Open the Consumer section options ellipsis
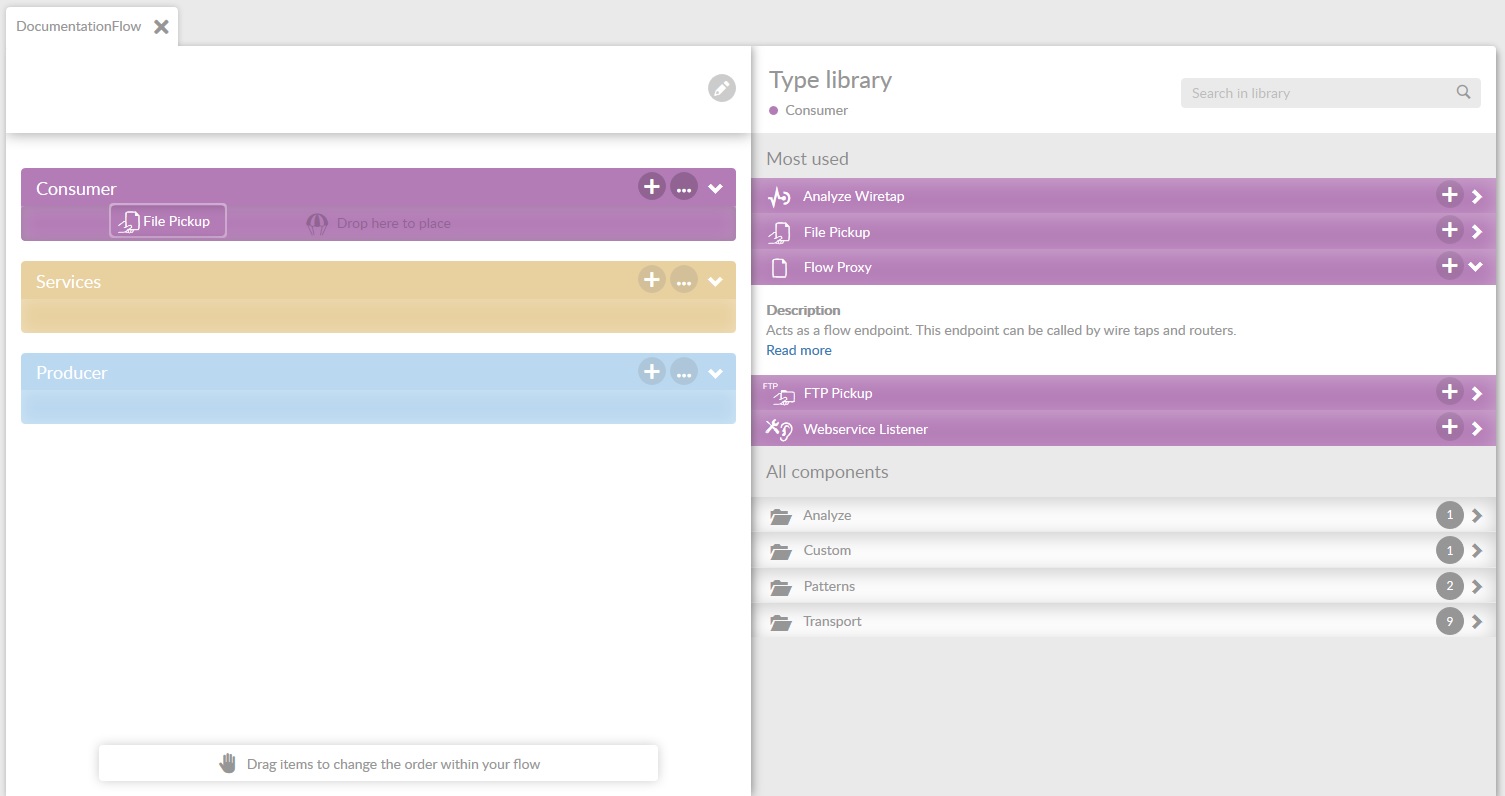 (684, 187)
